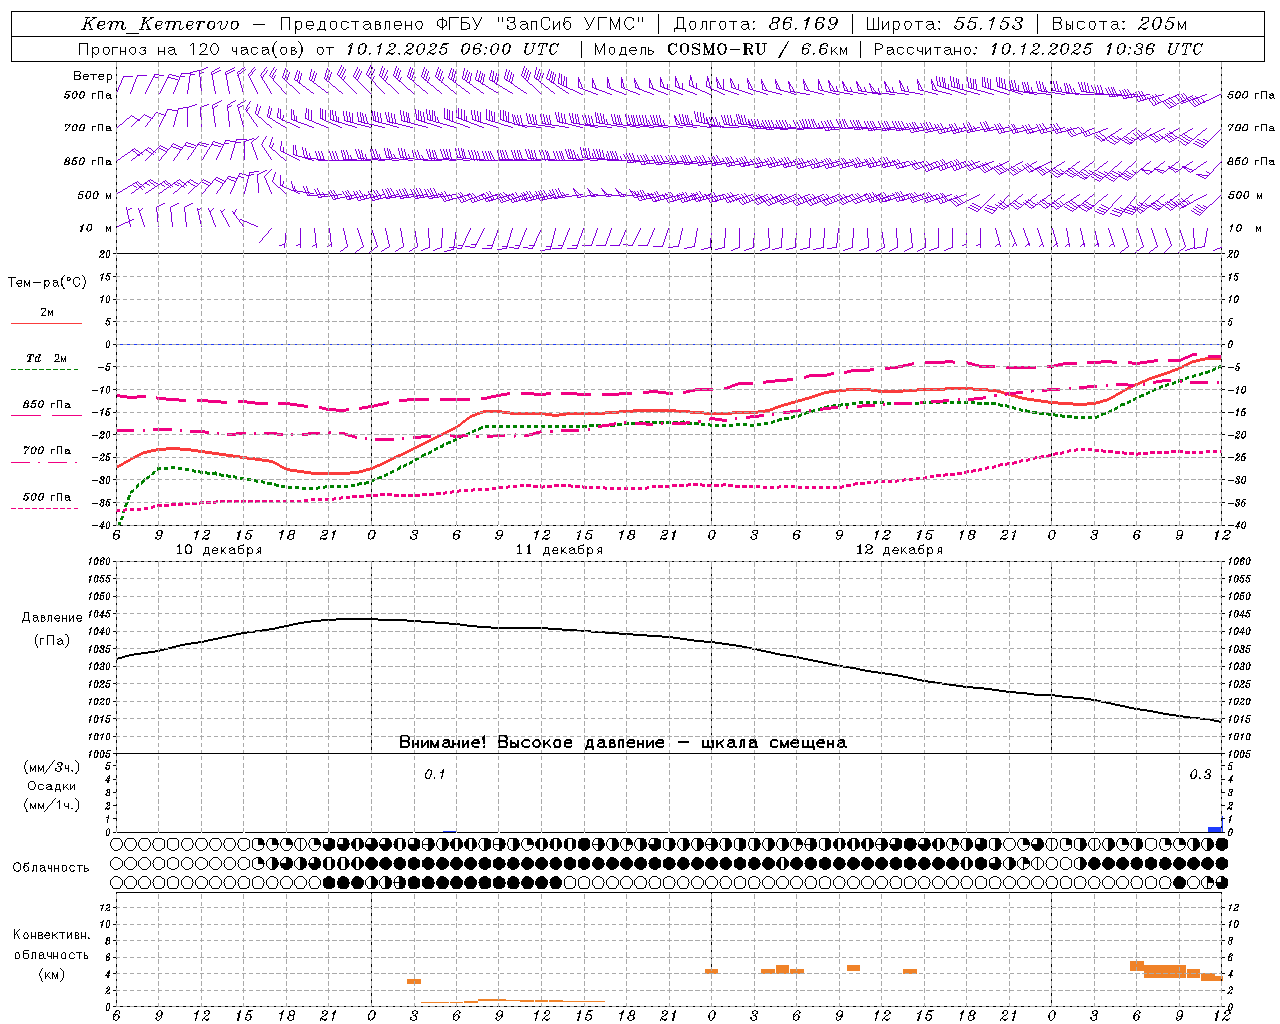The height and width of the screenshot is (1024, 1280).
Task: Click the Давление pressure panel label
Action: coord(52,618)
